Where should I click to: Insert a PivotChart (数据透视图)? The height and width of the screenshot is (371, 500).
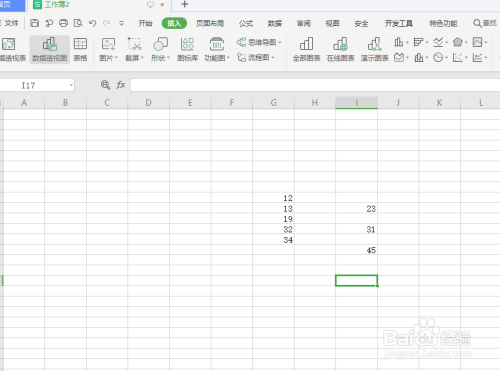pos(50,49)
